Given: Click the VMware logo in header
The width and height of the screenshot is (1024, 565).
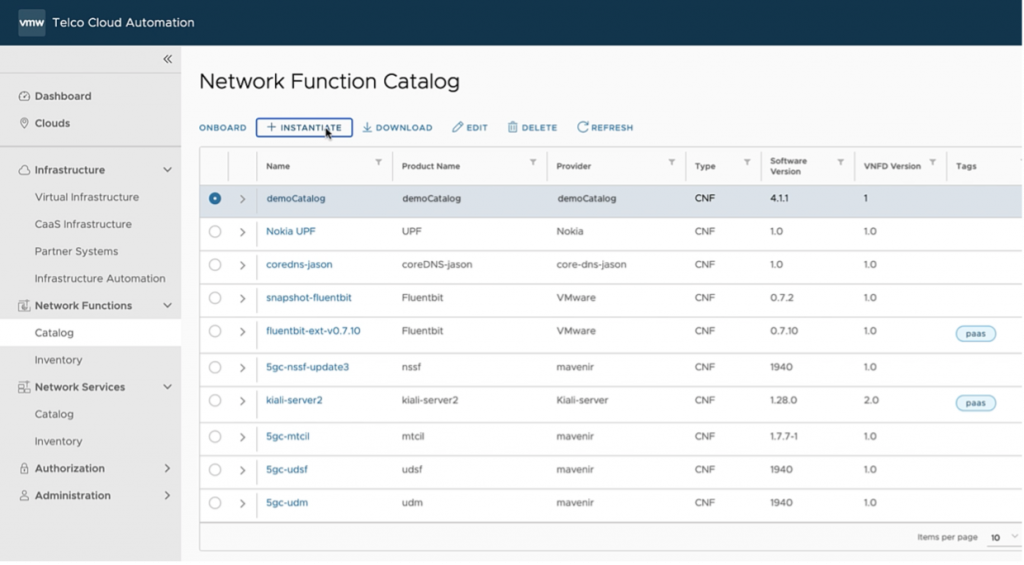Looking at the screenshot, I should point(31,22).
